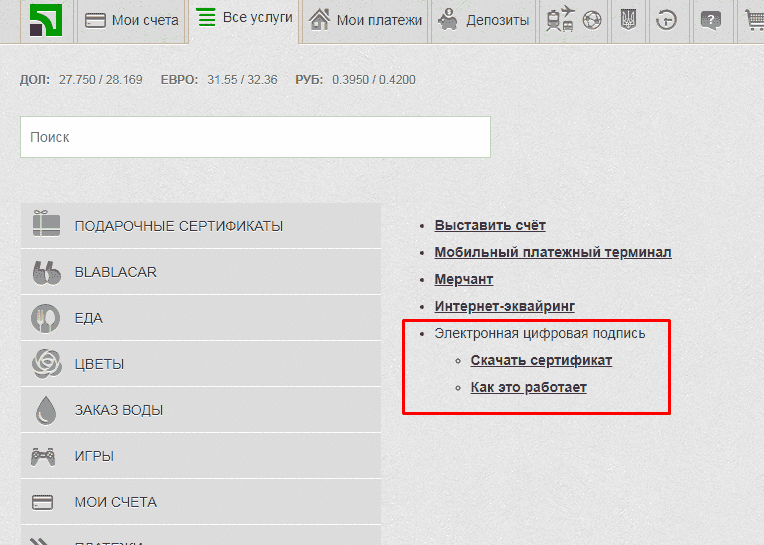This screenshot has width=764, height=545.
Task: Open the ИГРЫ games category
Action: pos(200,456)
